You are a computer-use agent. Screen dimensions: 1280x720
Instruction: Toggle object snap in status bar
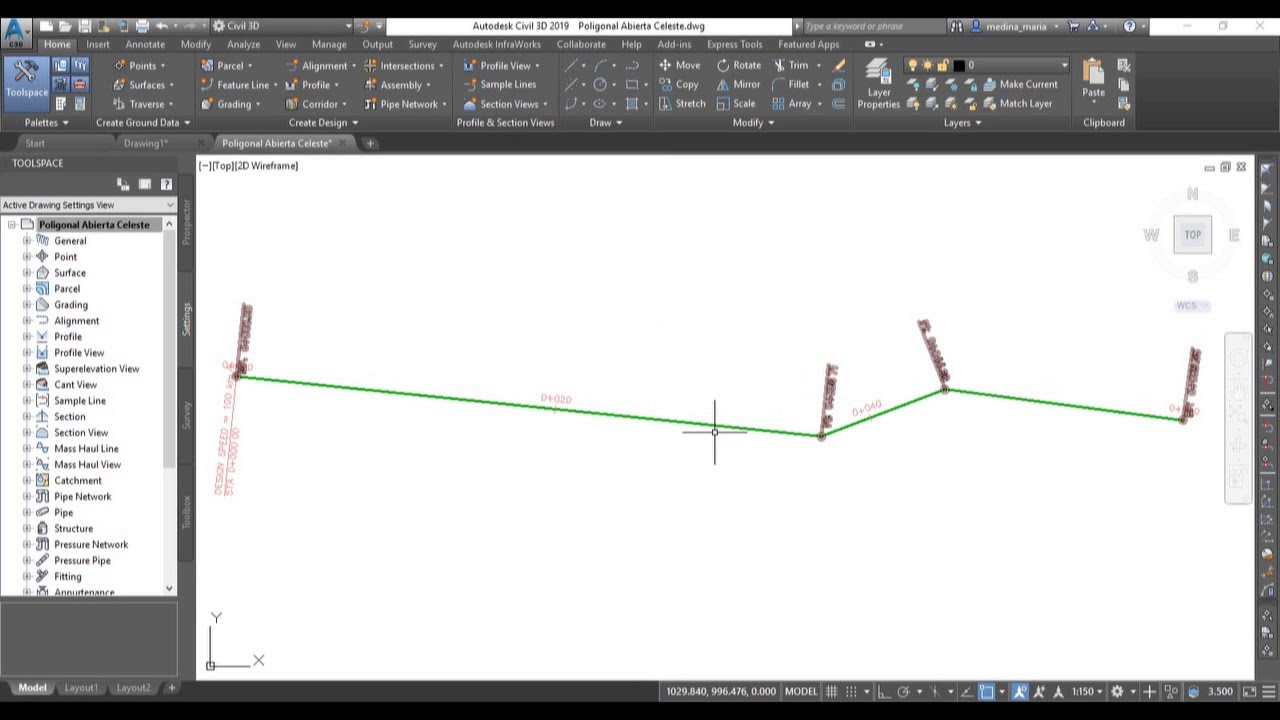click(x=986, y=691)
